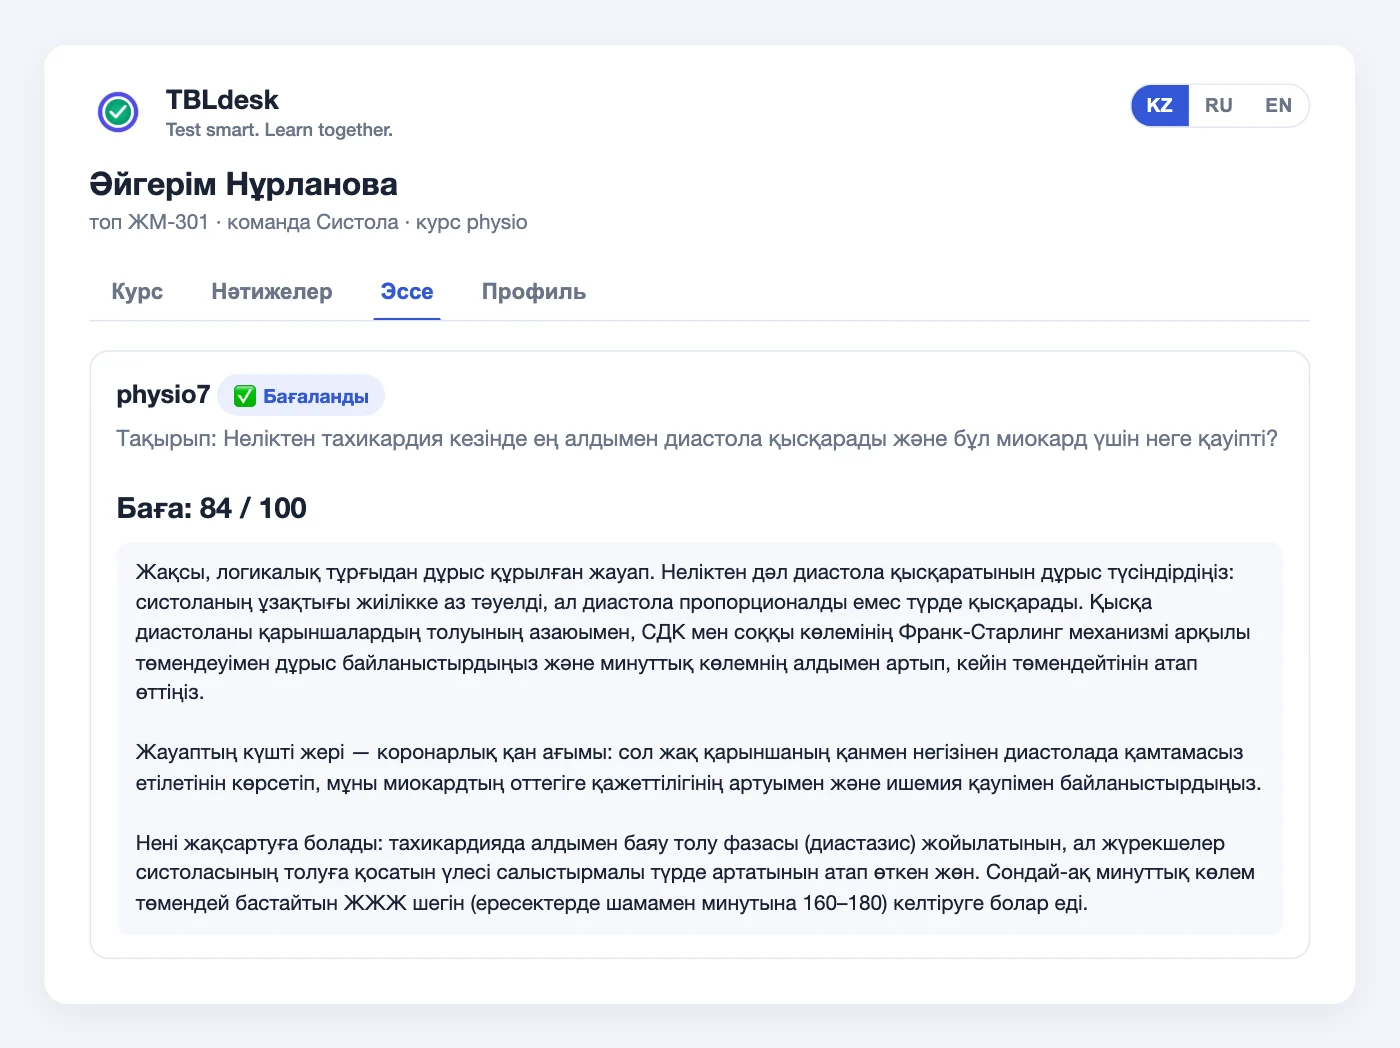1400x1048 pixels.
Task: Open the Курс tab
Action: 137,292
